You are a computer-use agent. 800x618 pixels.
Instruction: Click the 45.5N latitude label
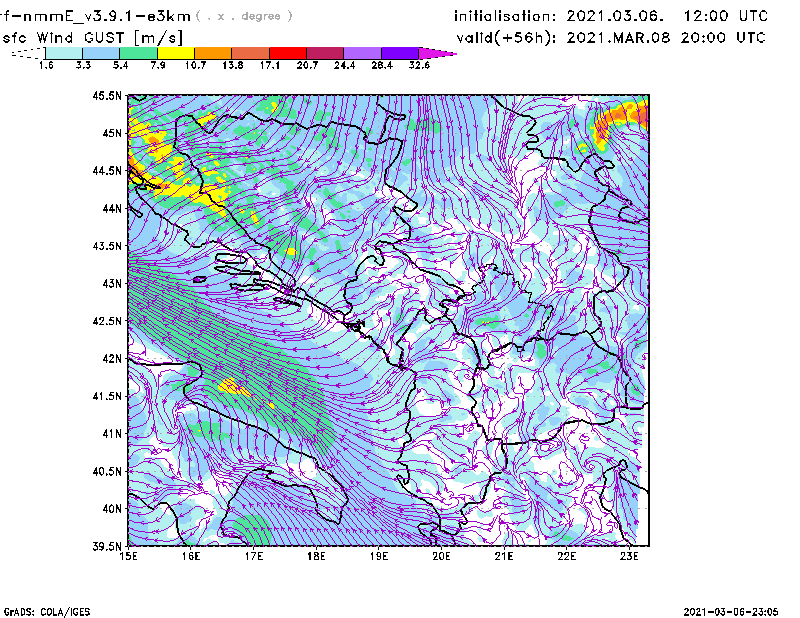107,95
